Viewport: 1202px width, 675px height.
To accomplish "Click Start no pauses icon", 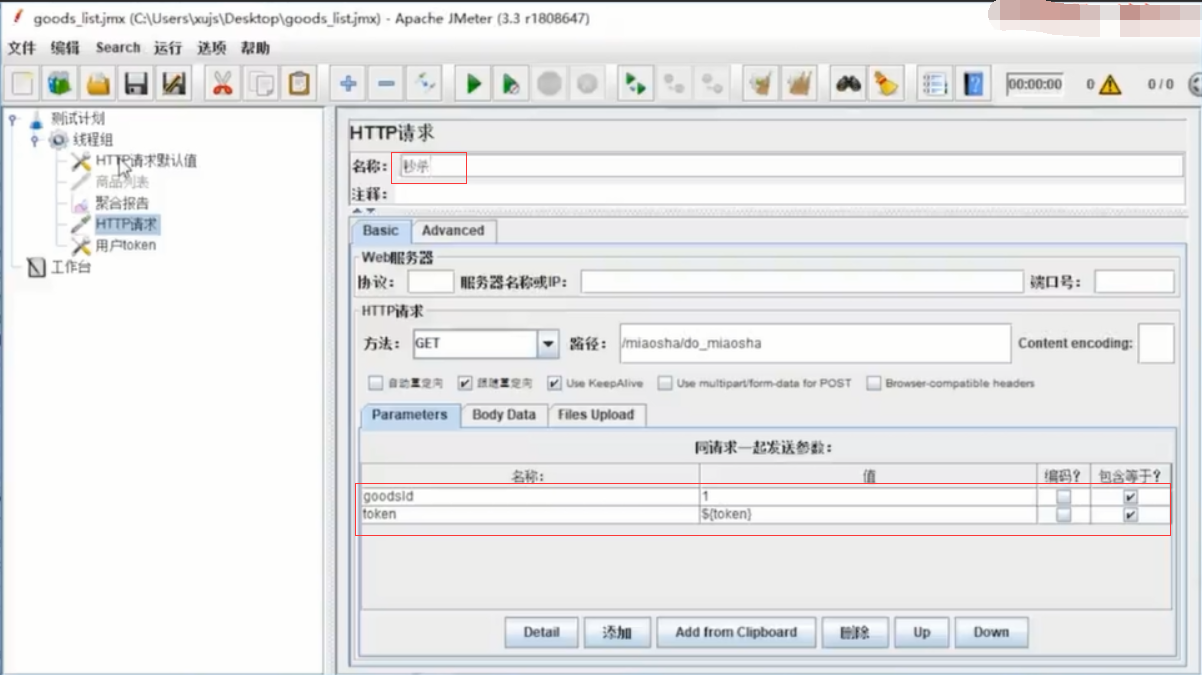I will tap(511, 84).
